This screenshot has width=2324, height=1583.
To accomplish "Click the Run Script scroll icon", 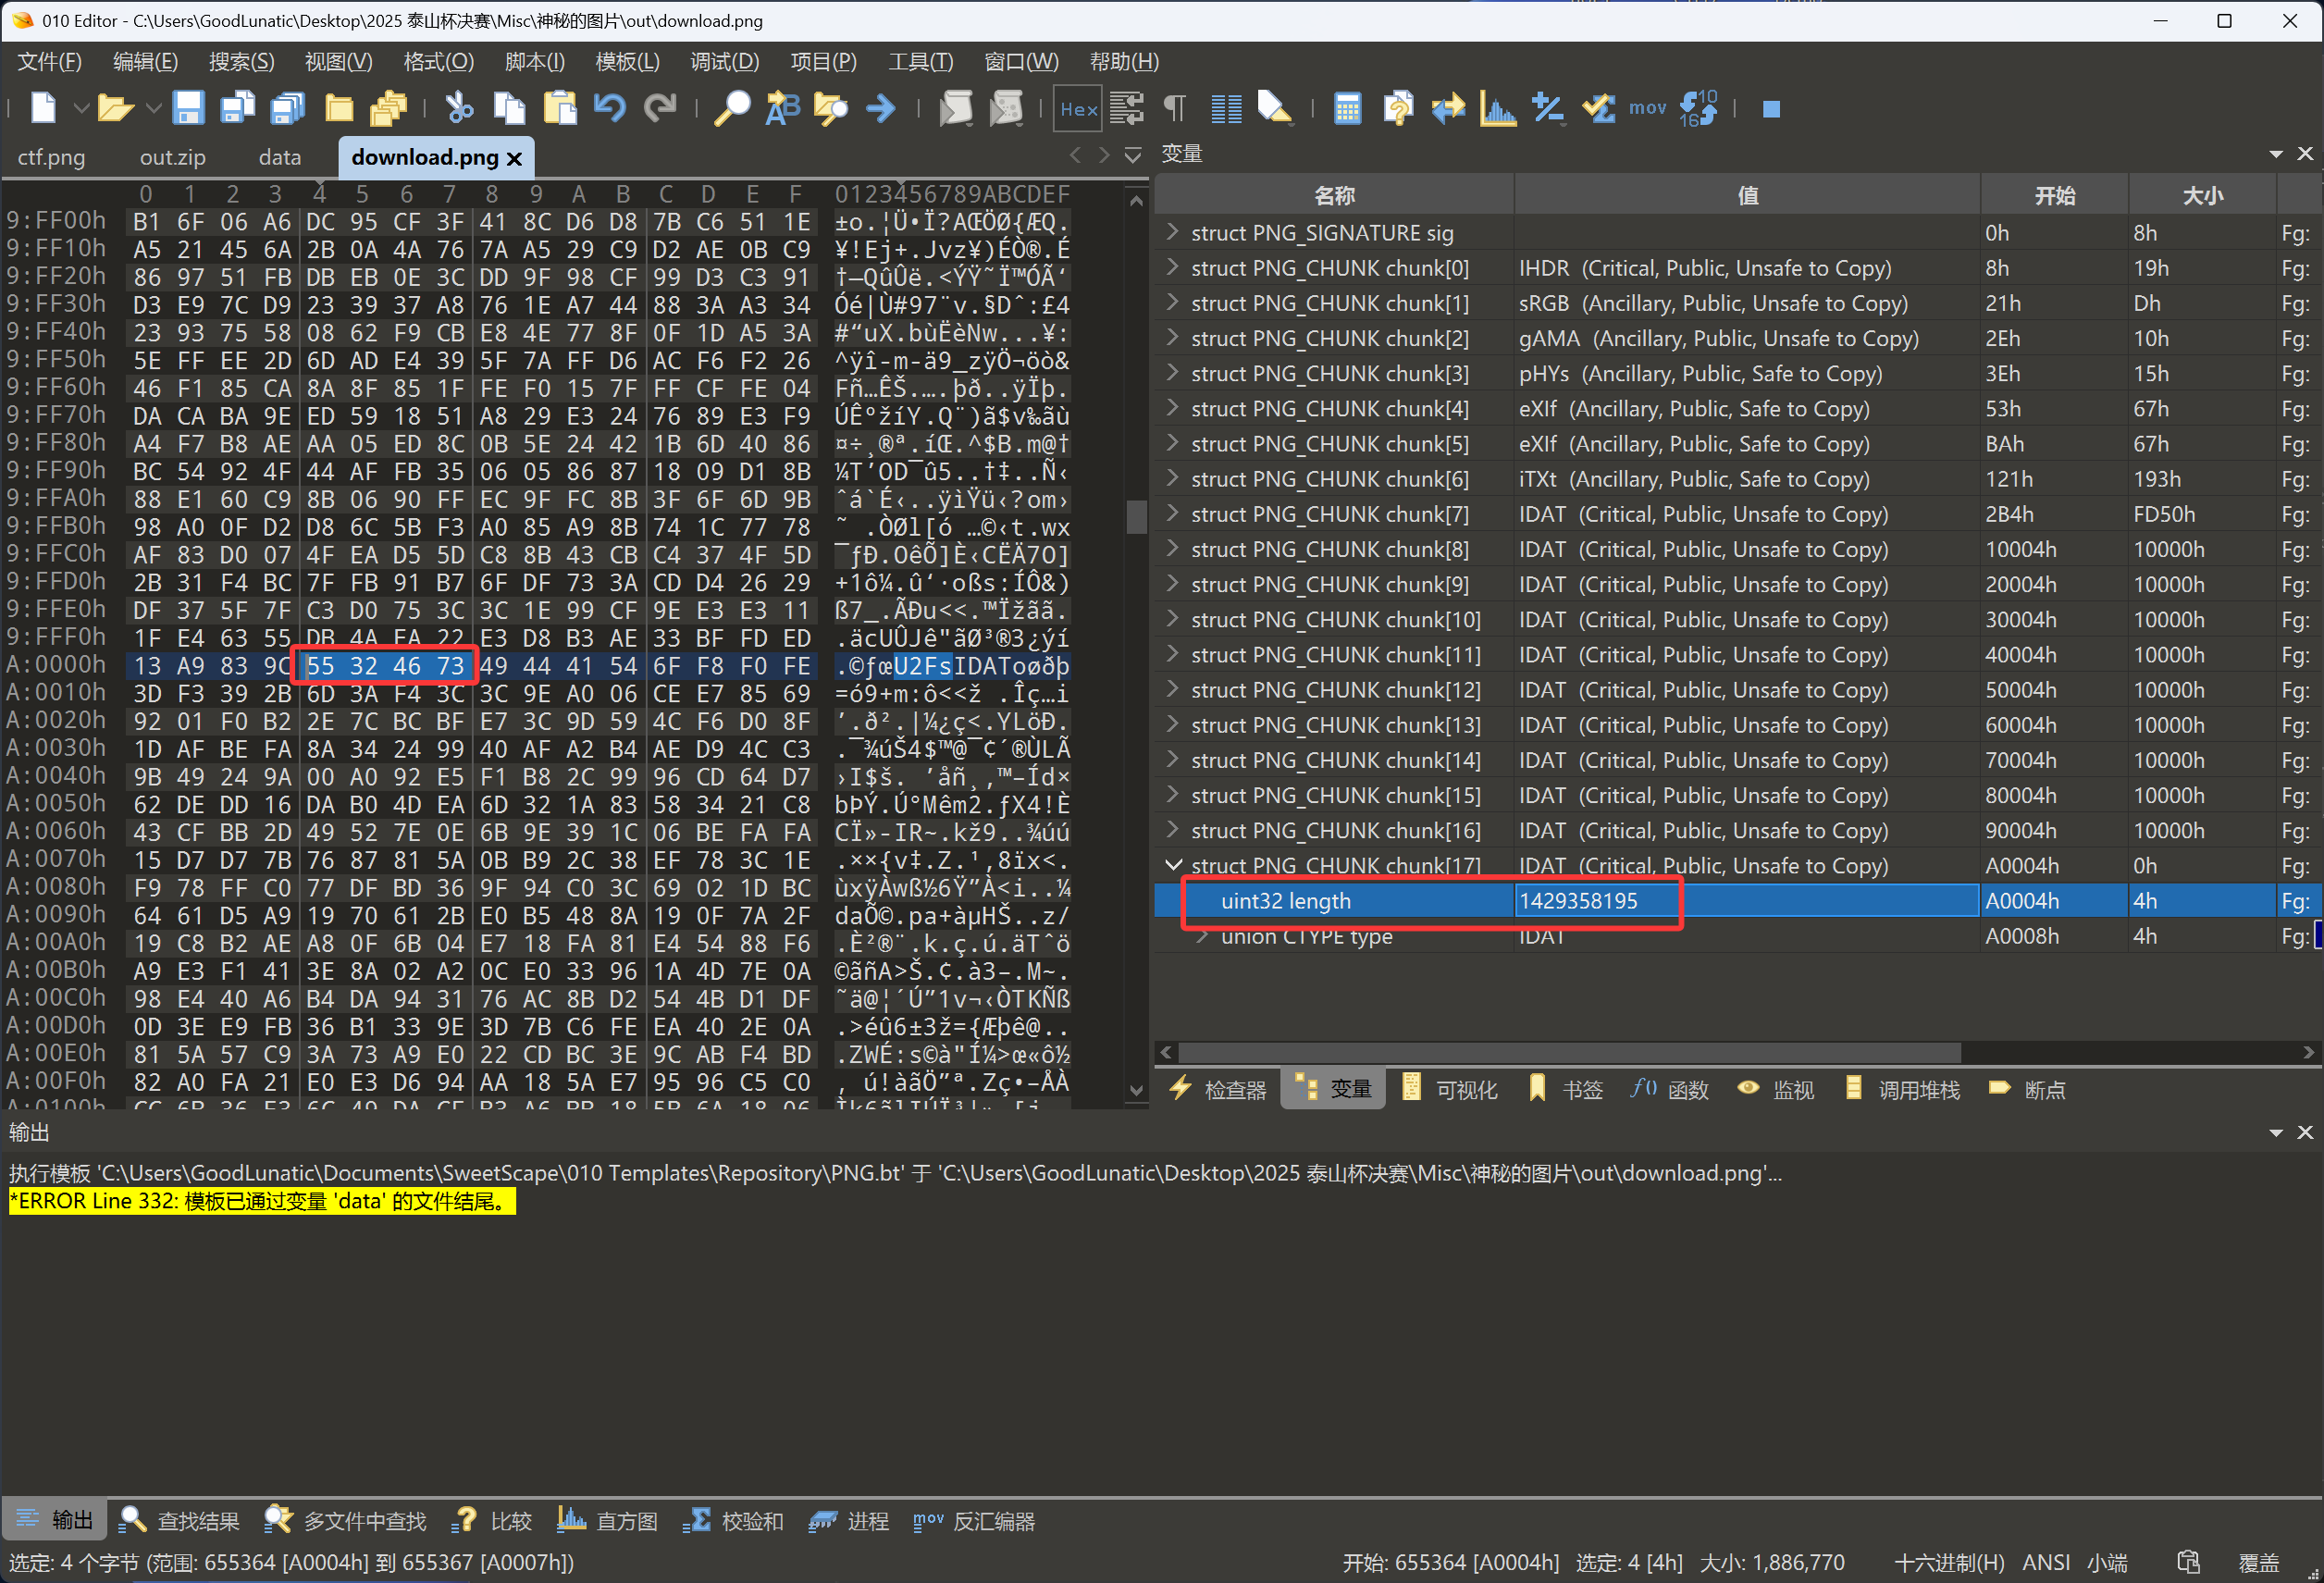I will (956, 108).
